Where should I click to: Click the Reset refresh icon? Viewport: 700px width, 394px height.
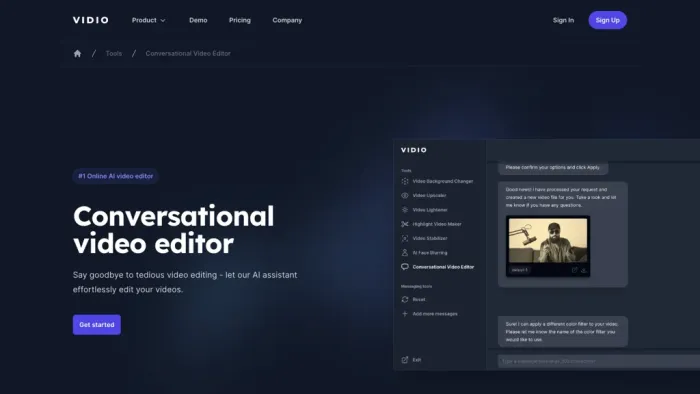405,299
